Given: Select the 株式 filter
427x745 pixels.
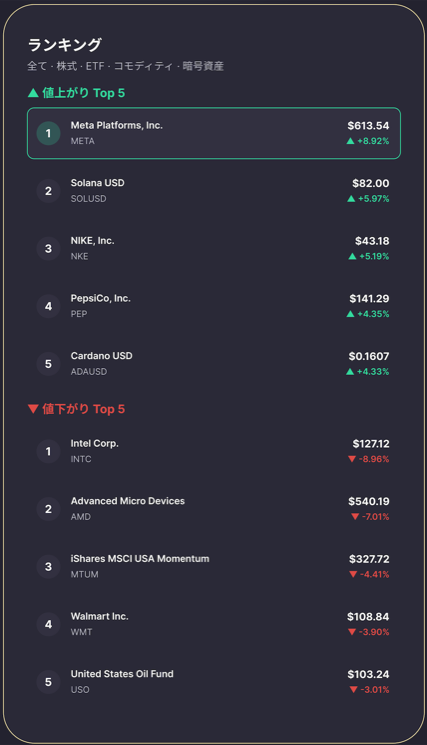Looking at the screenshot, I should (66, 66).
